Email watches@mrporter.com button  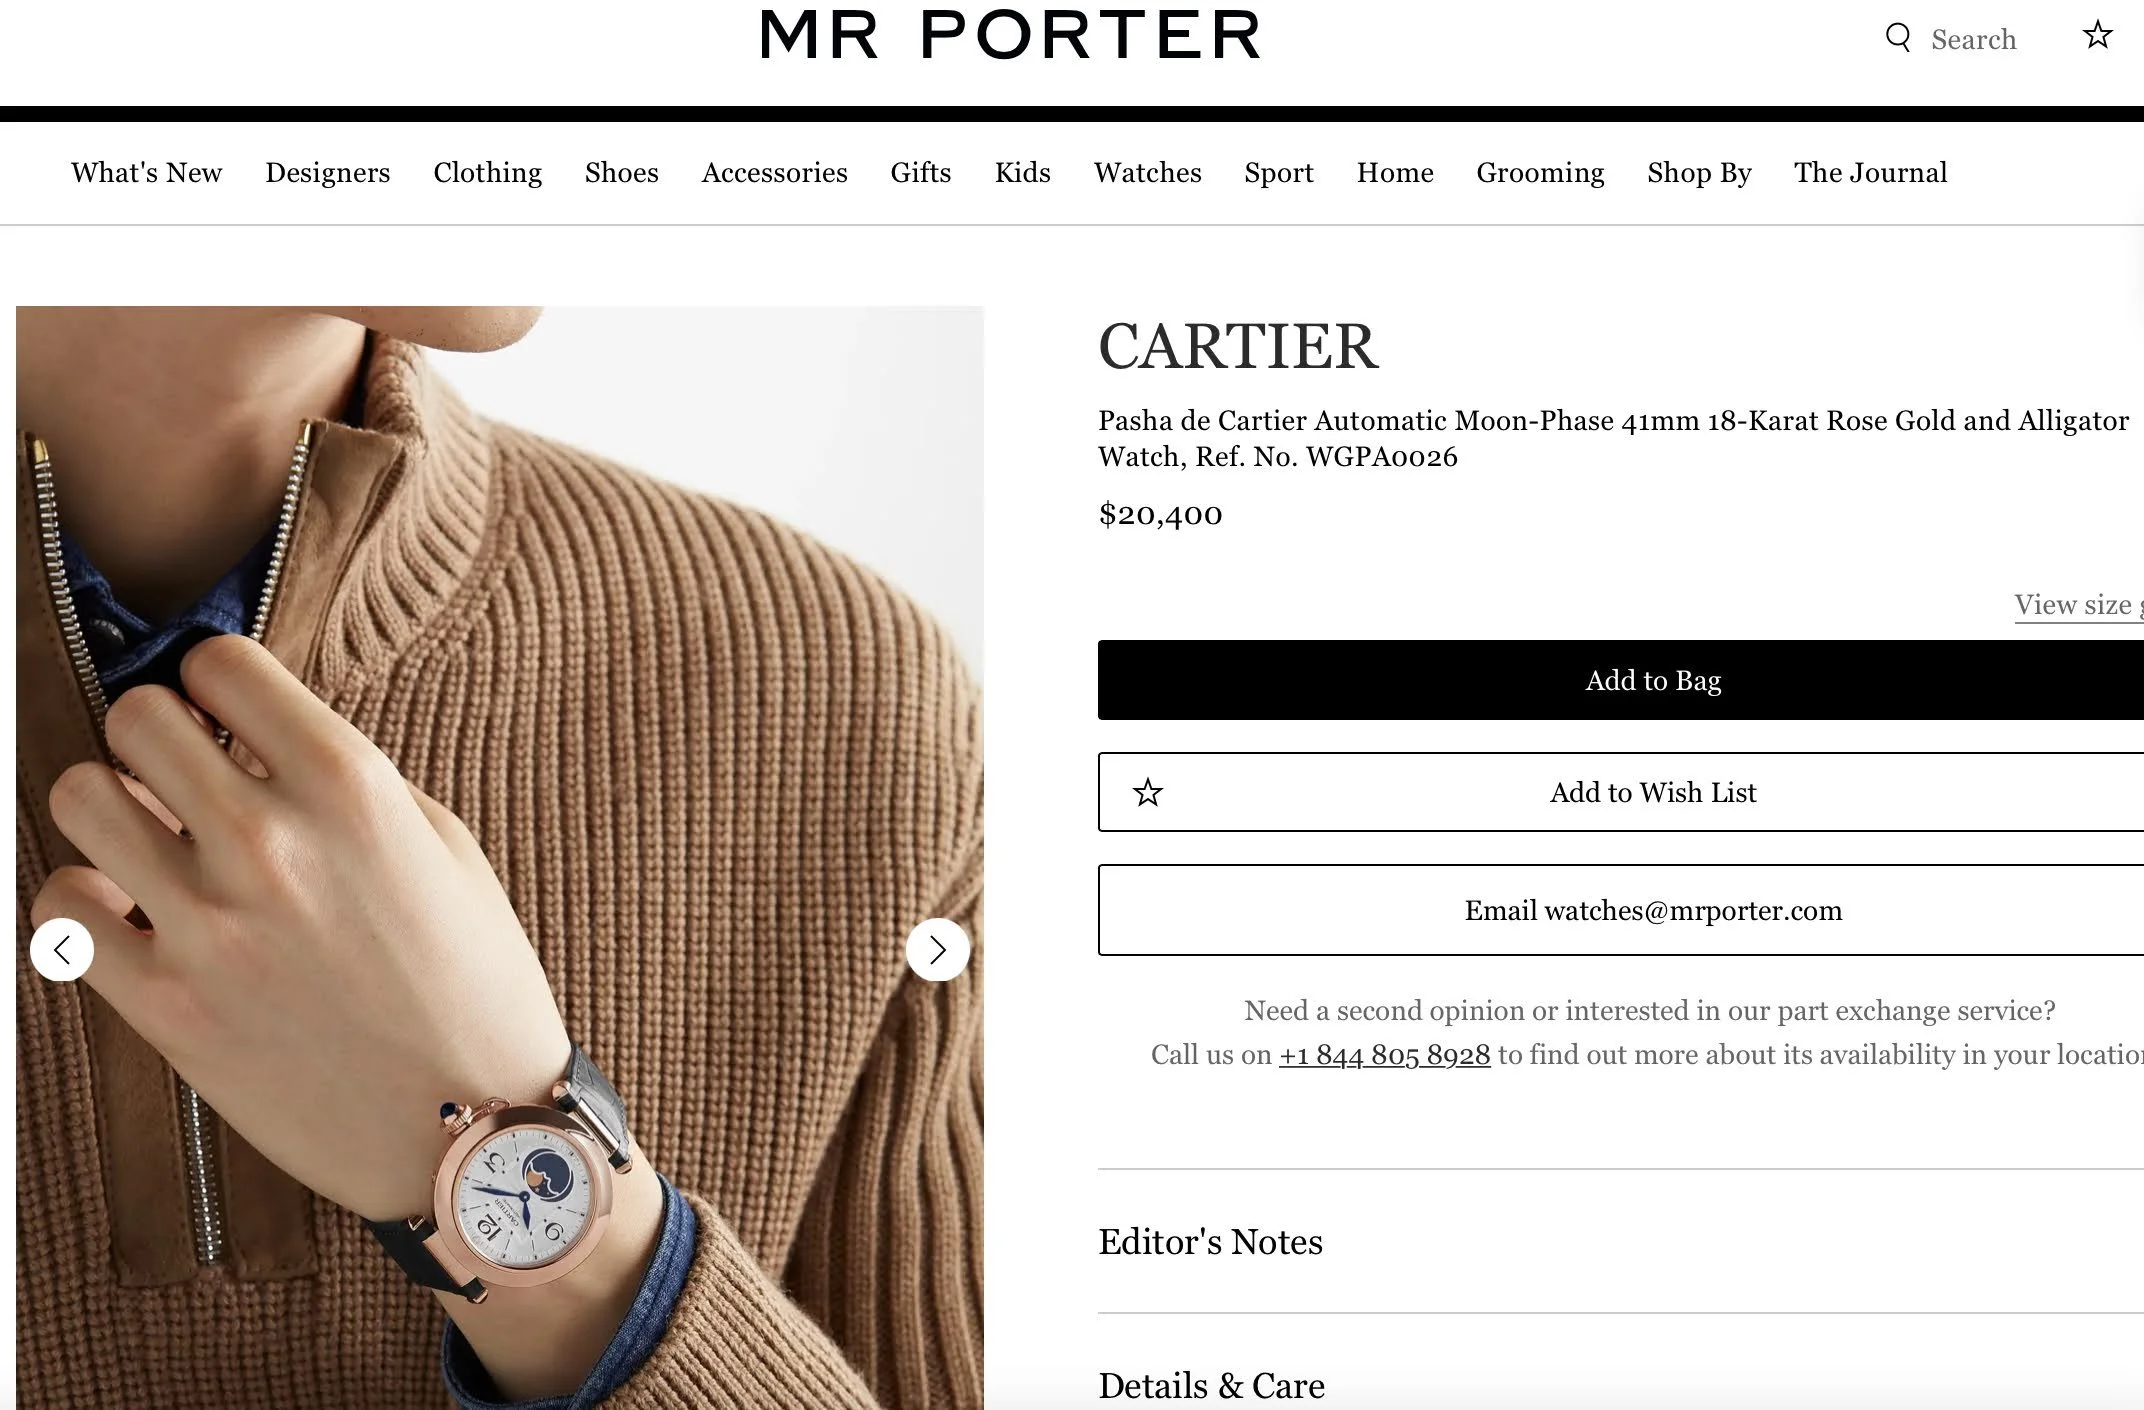click(x=1621, y=910)
